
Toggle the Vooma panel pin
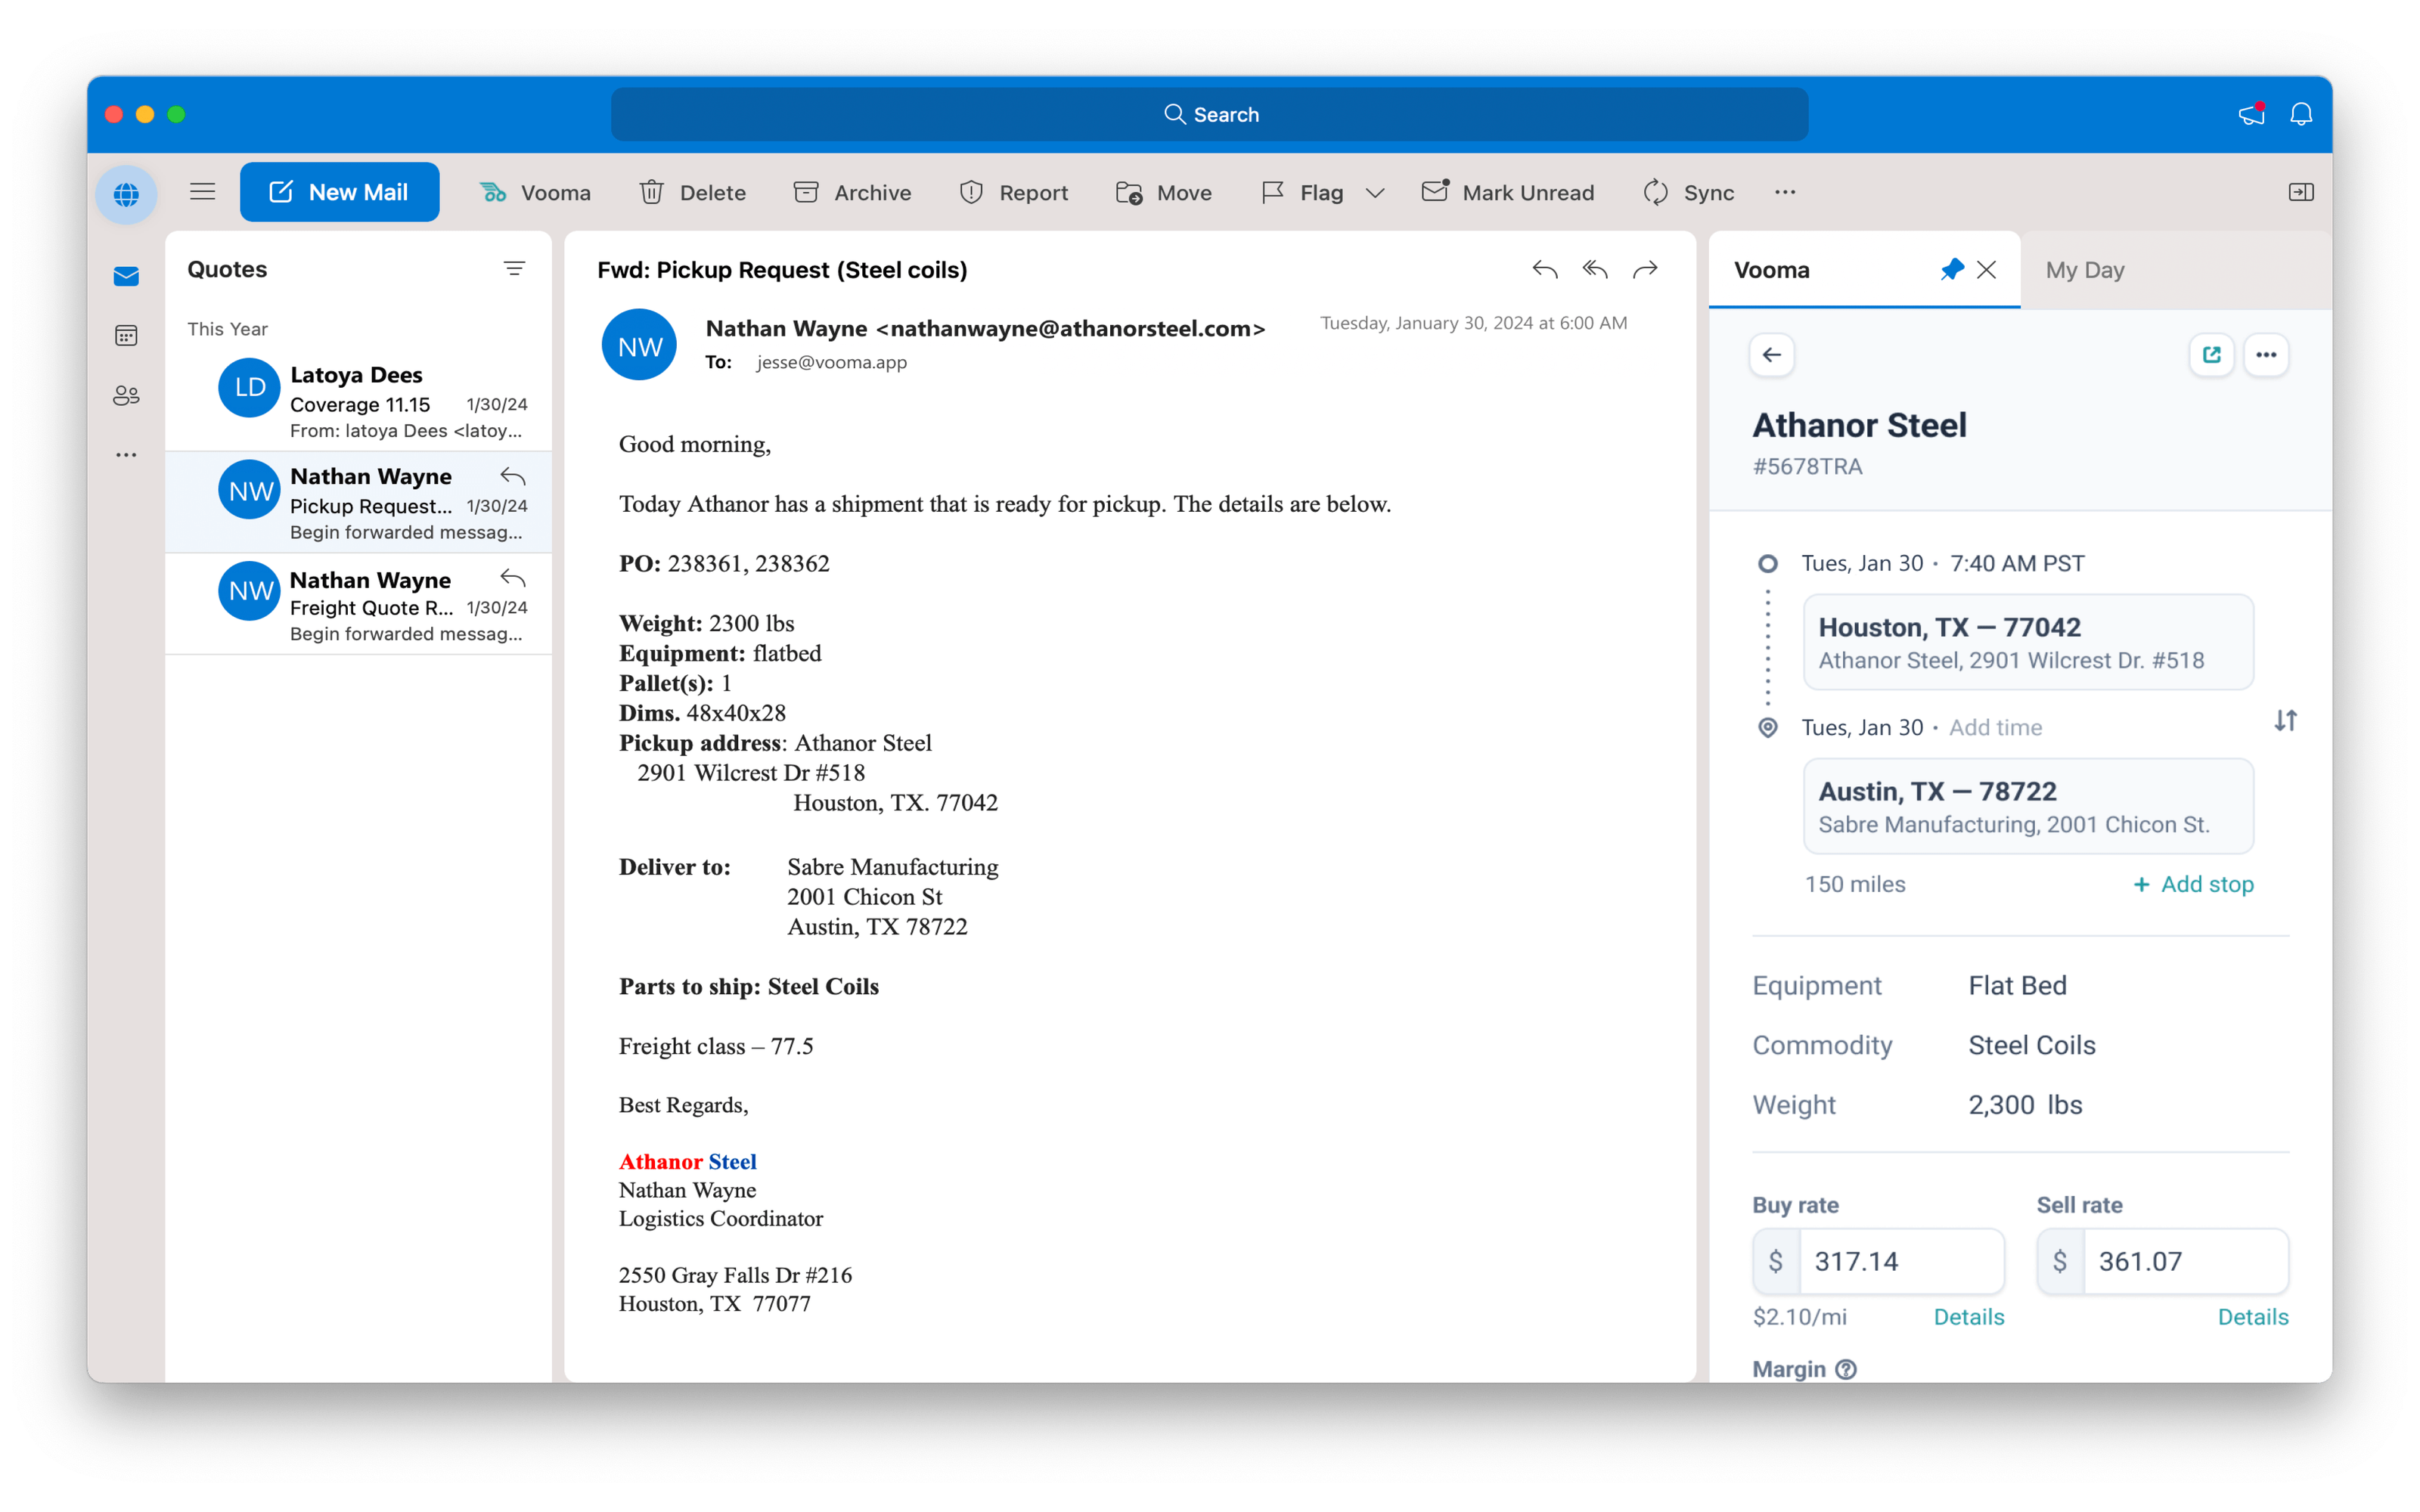tap(1951, 269)
